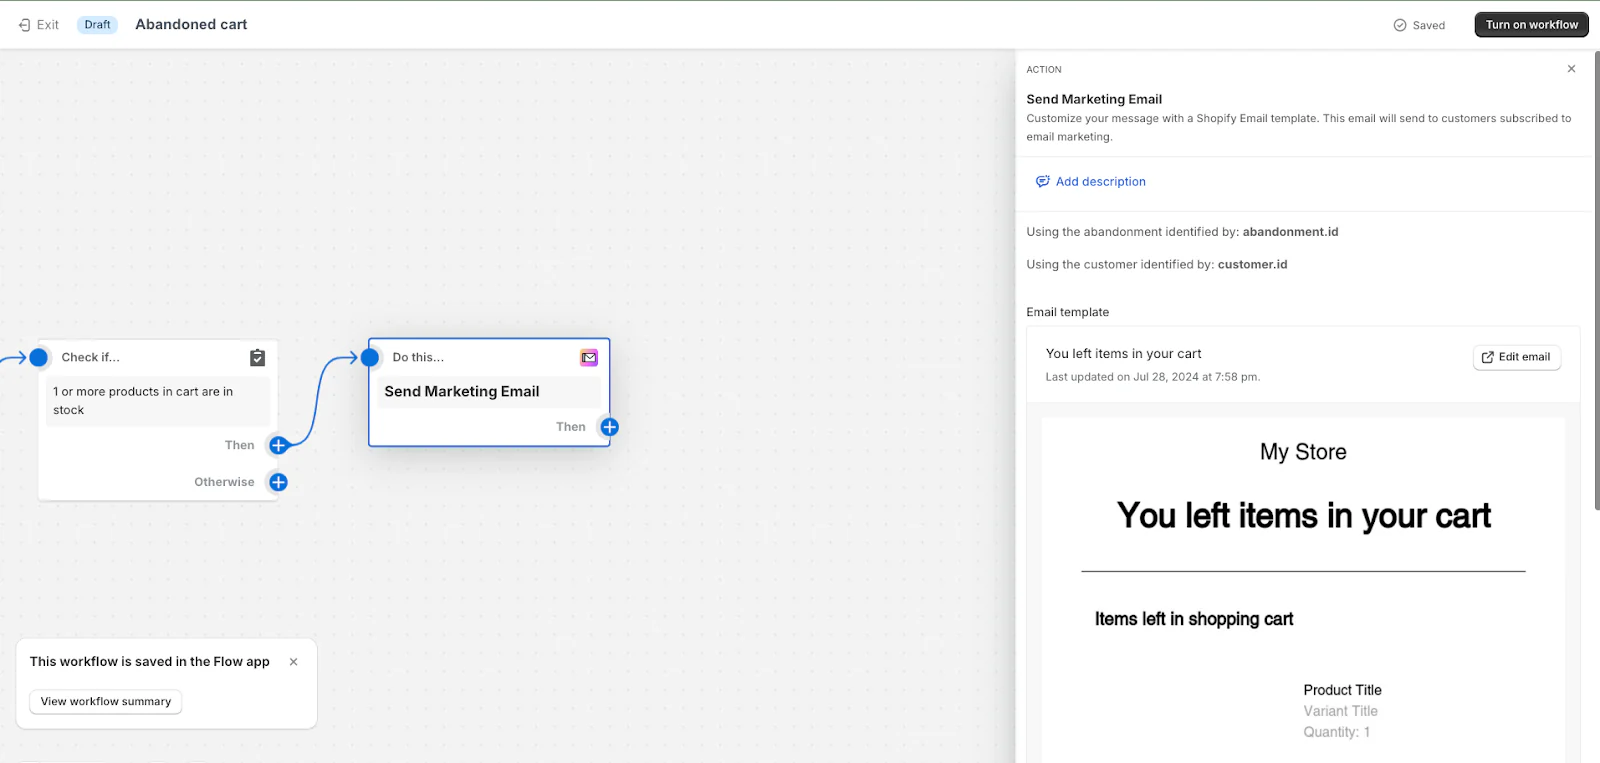
Task: Click the external link icon on Edit email
Action: coord(1487,357)
